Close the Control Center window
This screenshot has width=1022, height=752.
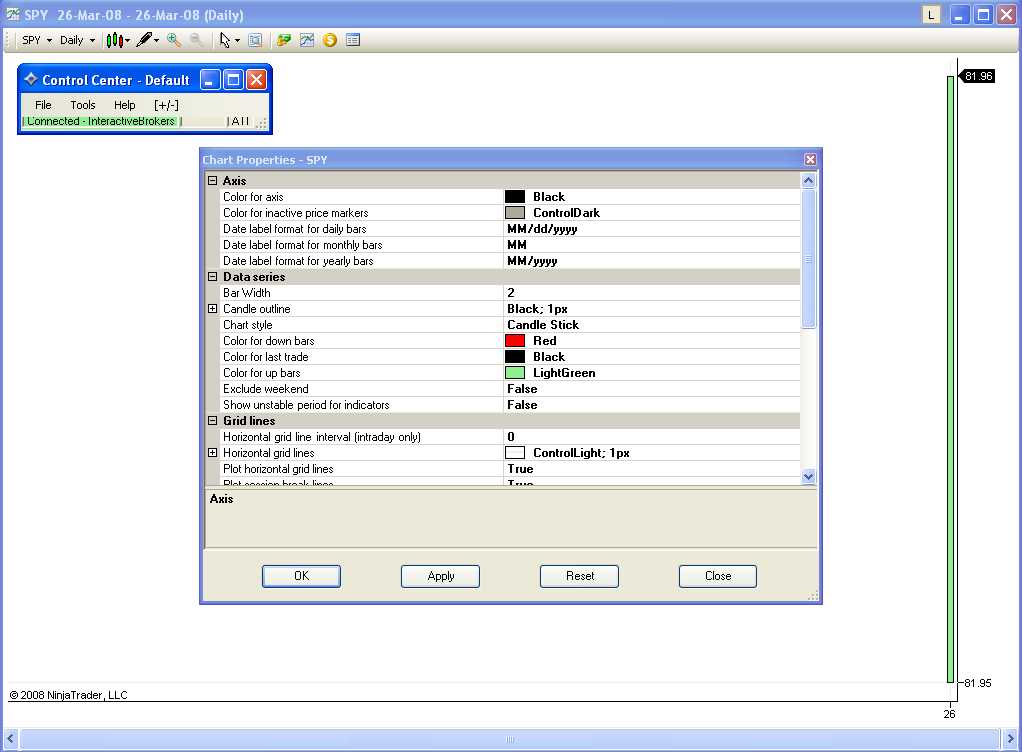click(257, 80)
